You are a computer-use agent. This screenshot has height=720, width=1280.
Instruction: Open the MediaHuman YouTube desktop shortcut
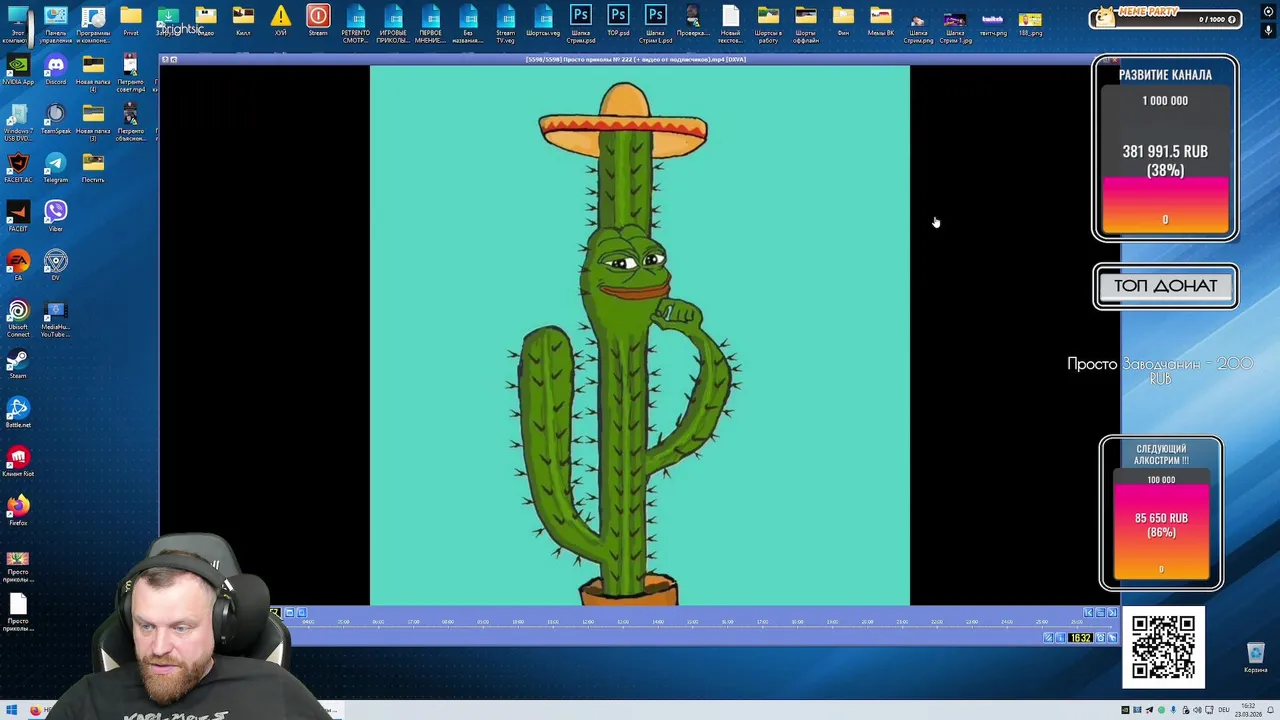pos(56,319)
